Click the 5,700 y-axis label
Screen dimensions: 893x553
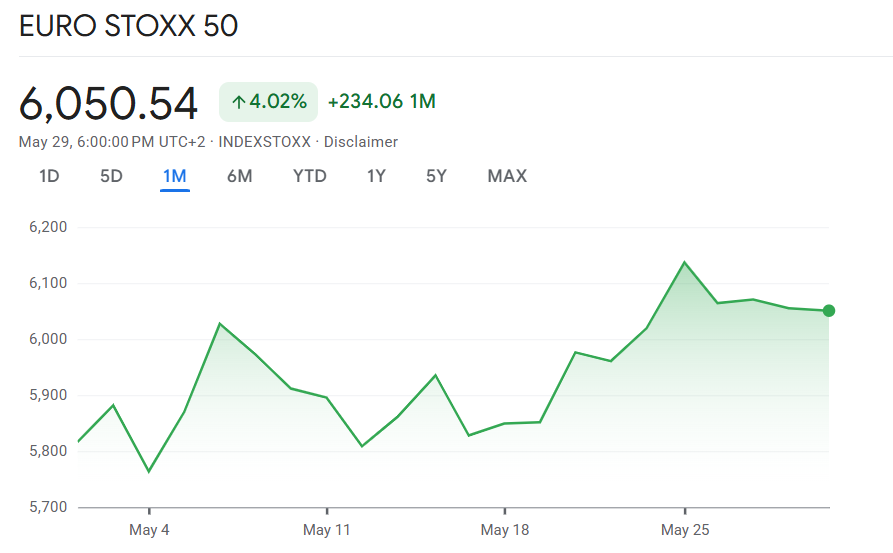tap(48, 507)
